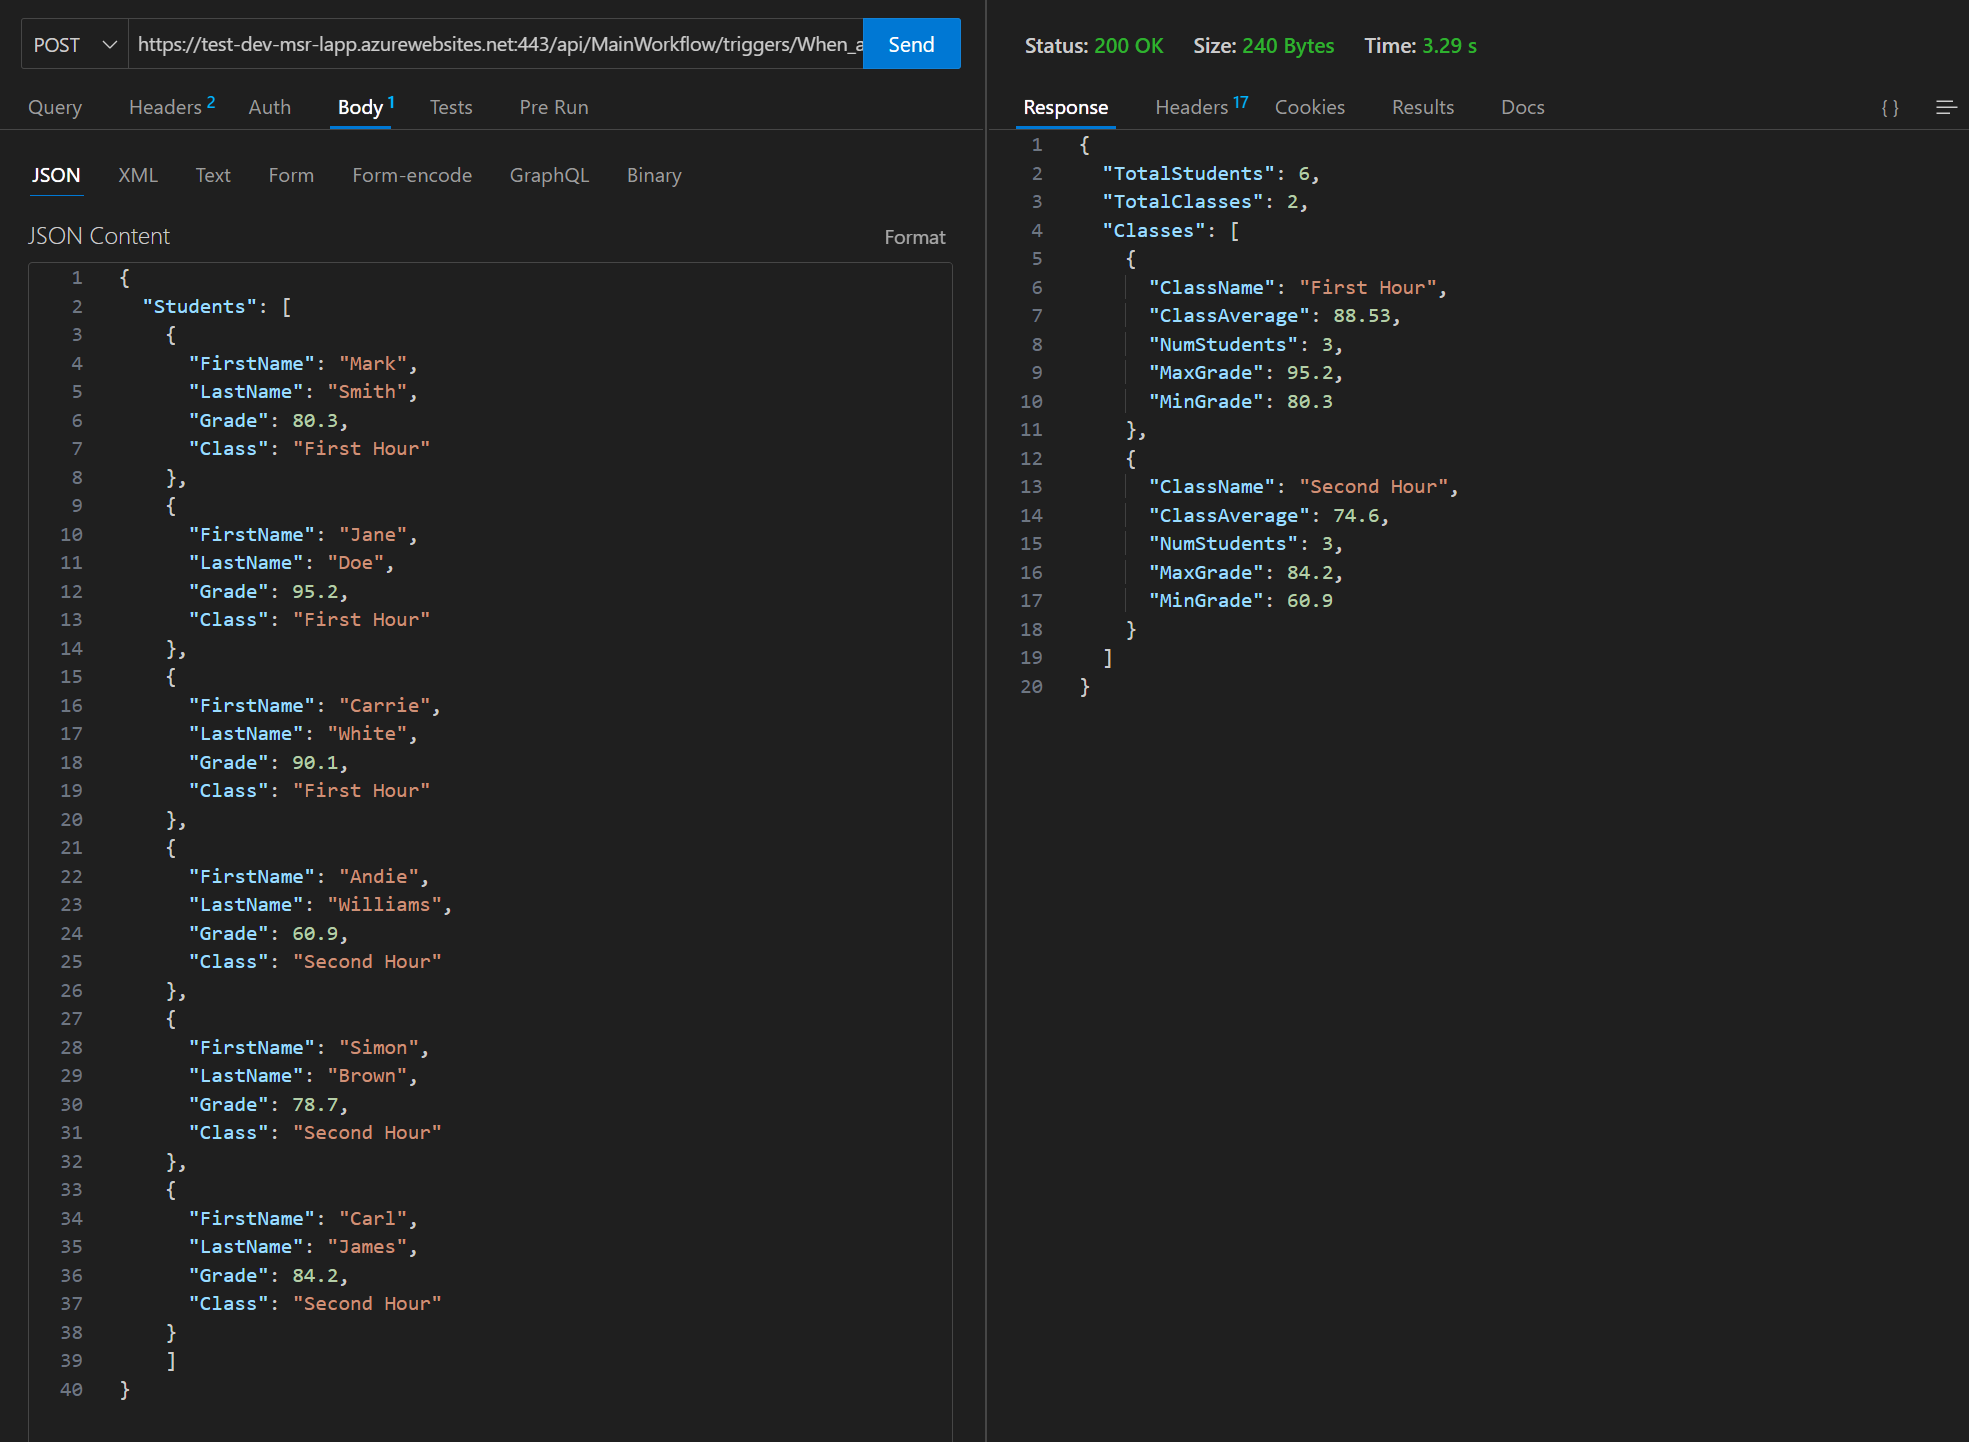This screenshot has height=1442, width=1969.
Task: Select the Binary body type
Action: 653,175
